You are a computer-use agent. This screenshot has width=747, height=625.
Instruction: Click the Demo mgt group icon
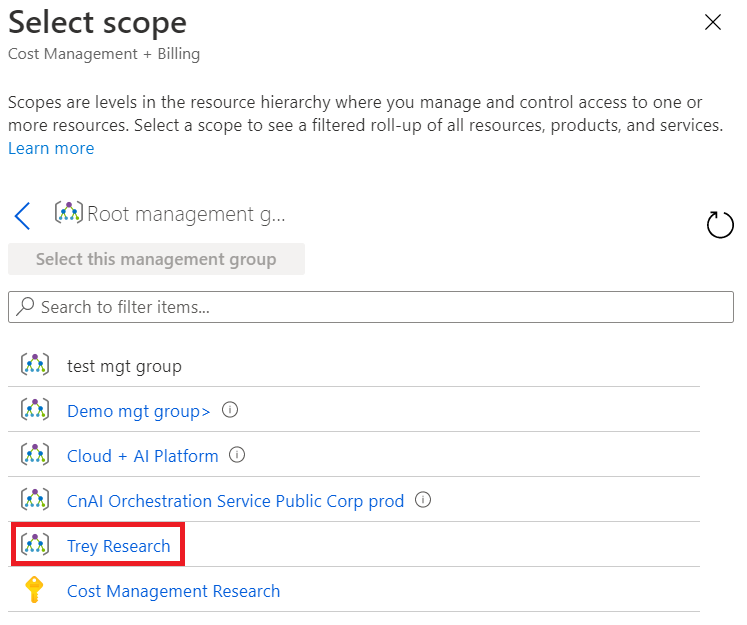(35, 410)
